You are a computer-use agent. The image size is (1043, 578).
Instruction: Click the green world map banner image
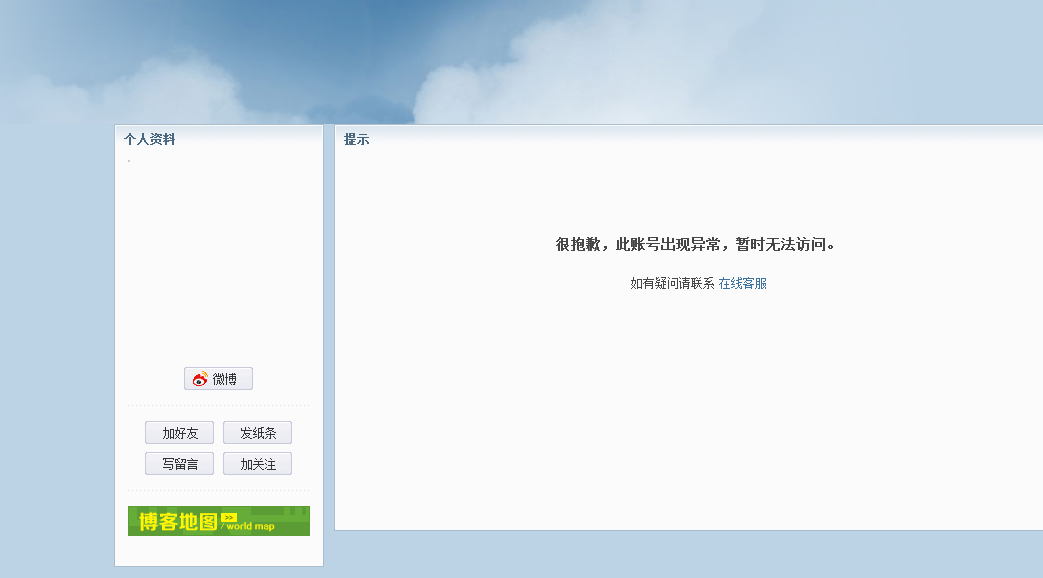218,521
